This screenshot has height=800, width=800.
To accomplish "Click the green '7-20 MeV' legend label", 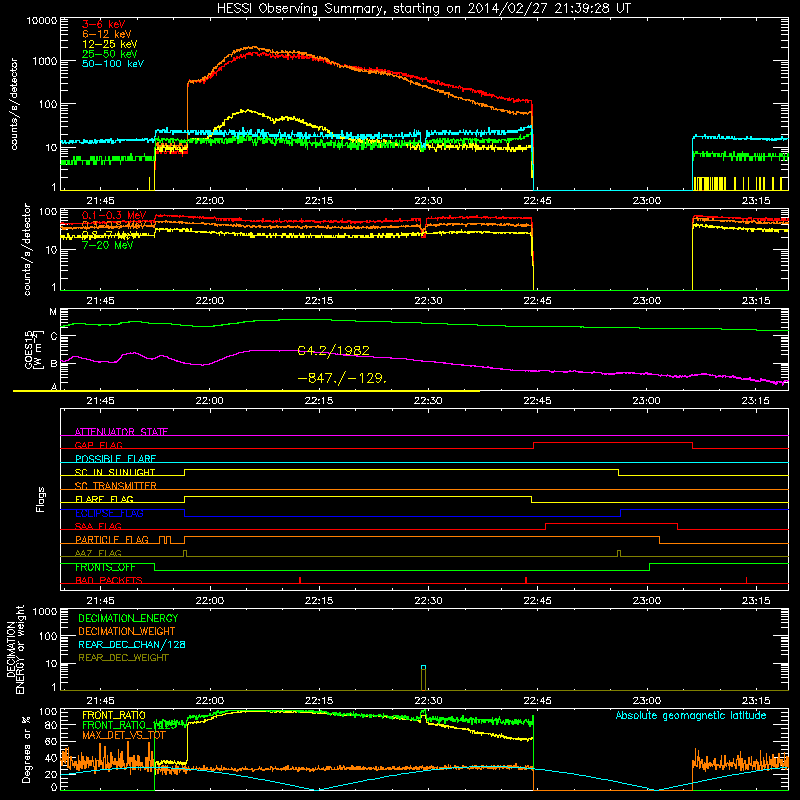I will [107, 245].
